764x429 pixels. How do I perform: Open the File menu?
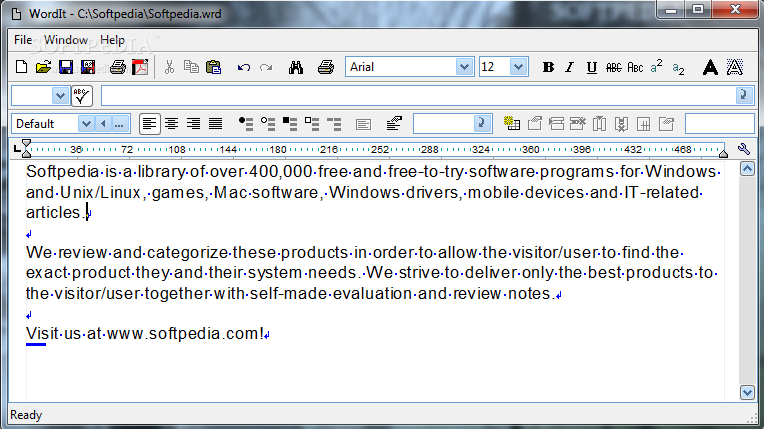[23, 40]
